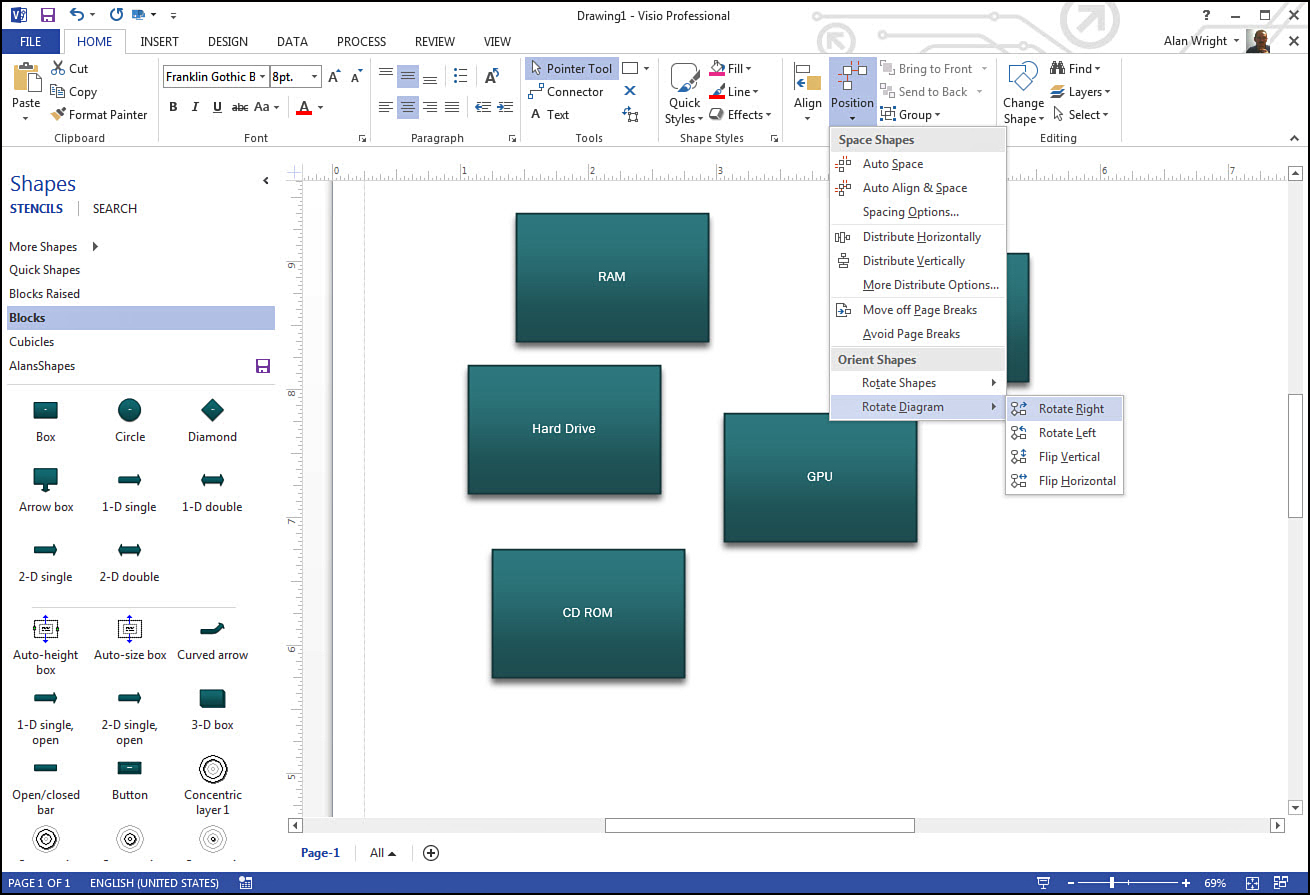This screenshot has width=1310, height=895.
Task: Expand the Group dropdown
Action: [x=937, y=115]
